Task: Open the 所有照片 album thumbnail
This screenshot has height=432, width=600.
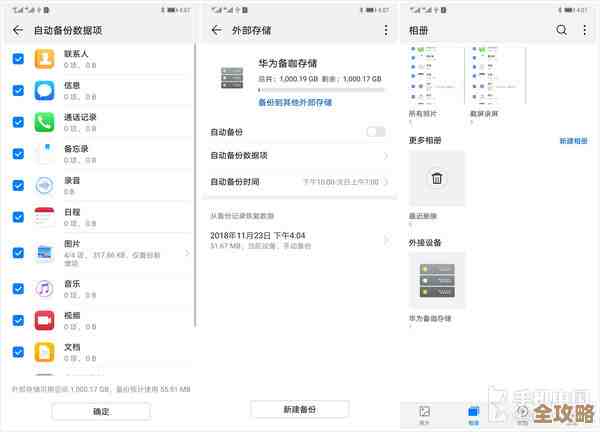Action: [x=437, y=75]
